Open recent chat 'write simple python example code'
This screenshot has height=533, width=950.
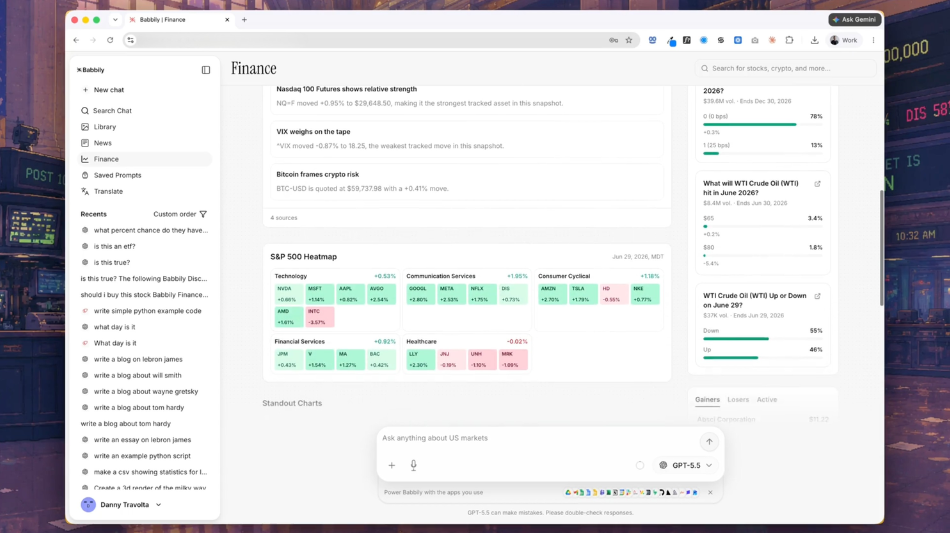pyautogui.click(x=147, y=311)
